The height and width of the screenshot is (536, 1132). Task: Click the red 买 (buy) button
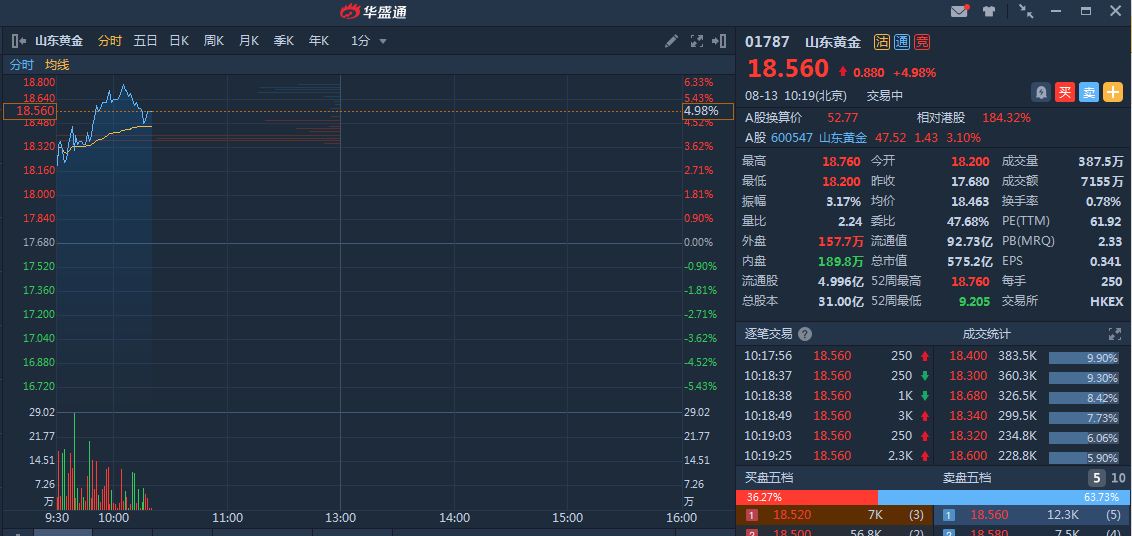[1065, 92]
